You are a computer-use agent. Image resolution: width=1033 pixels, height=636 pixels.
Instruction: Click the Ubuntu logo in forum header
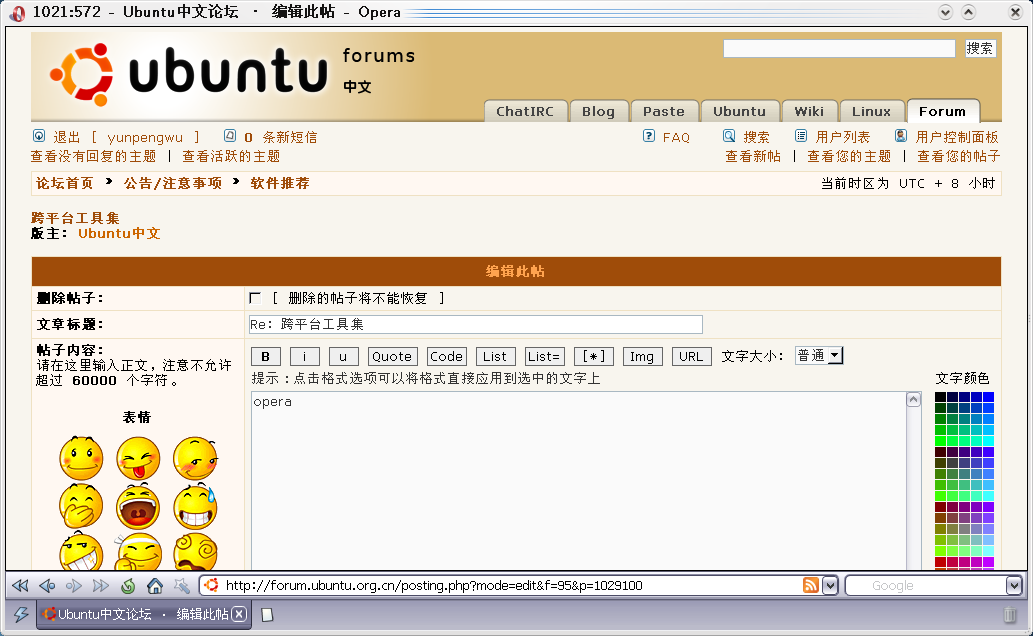pos(188,73)
